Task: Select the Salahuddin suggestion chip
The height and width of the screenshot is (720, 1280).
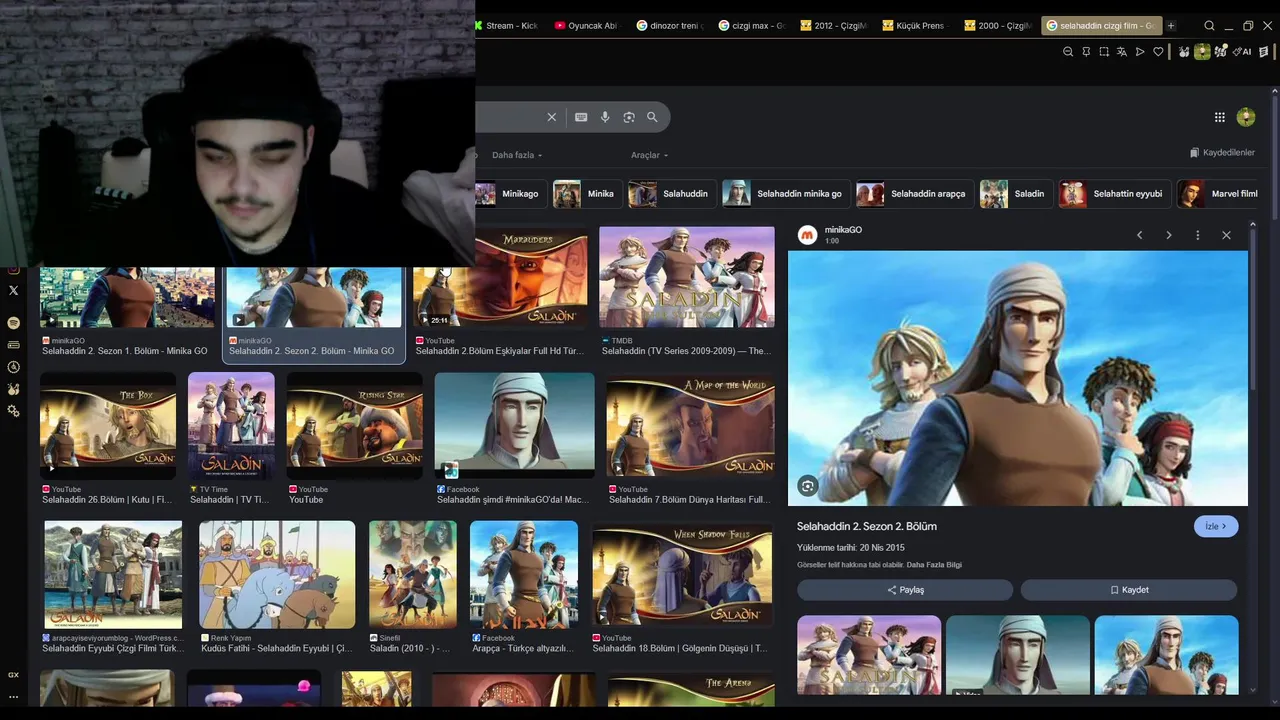Action: coord(672,194)
